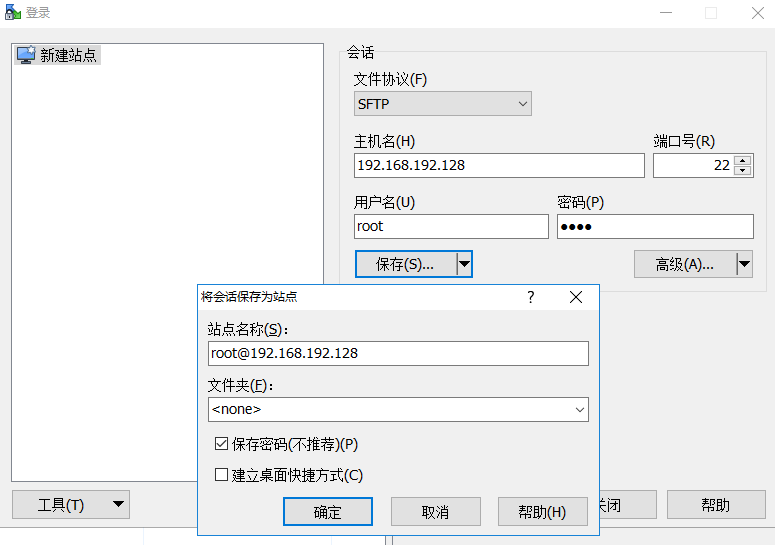This screenshot has width=775, height=545.
Task: Click the 帮助(H) button in save dialog
Action: 543,511
